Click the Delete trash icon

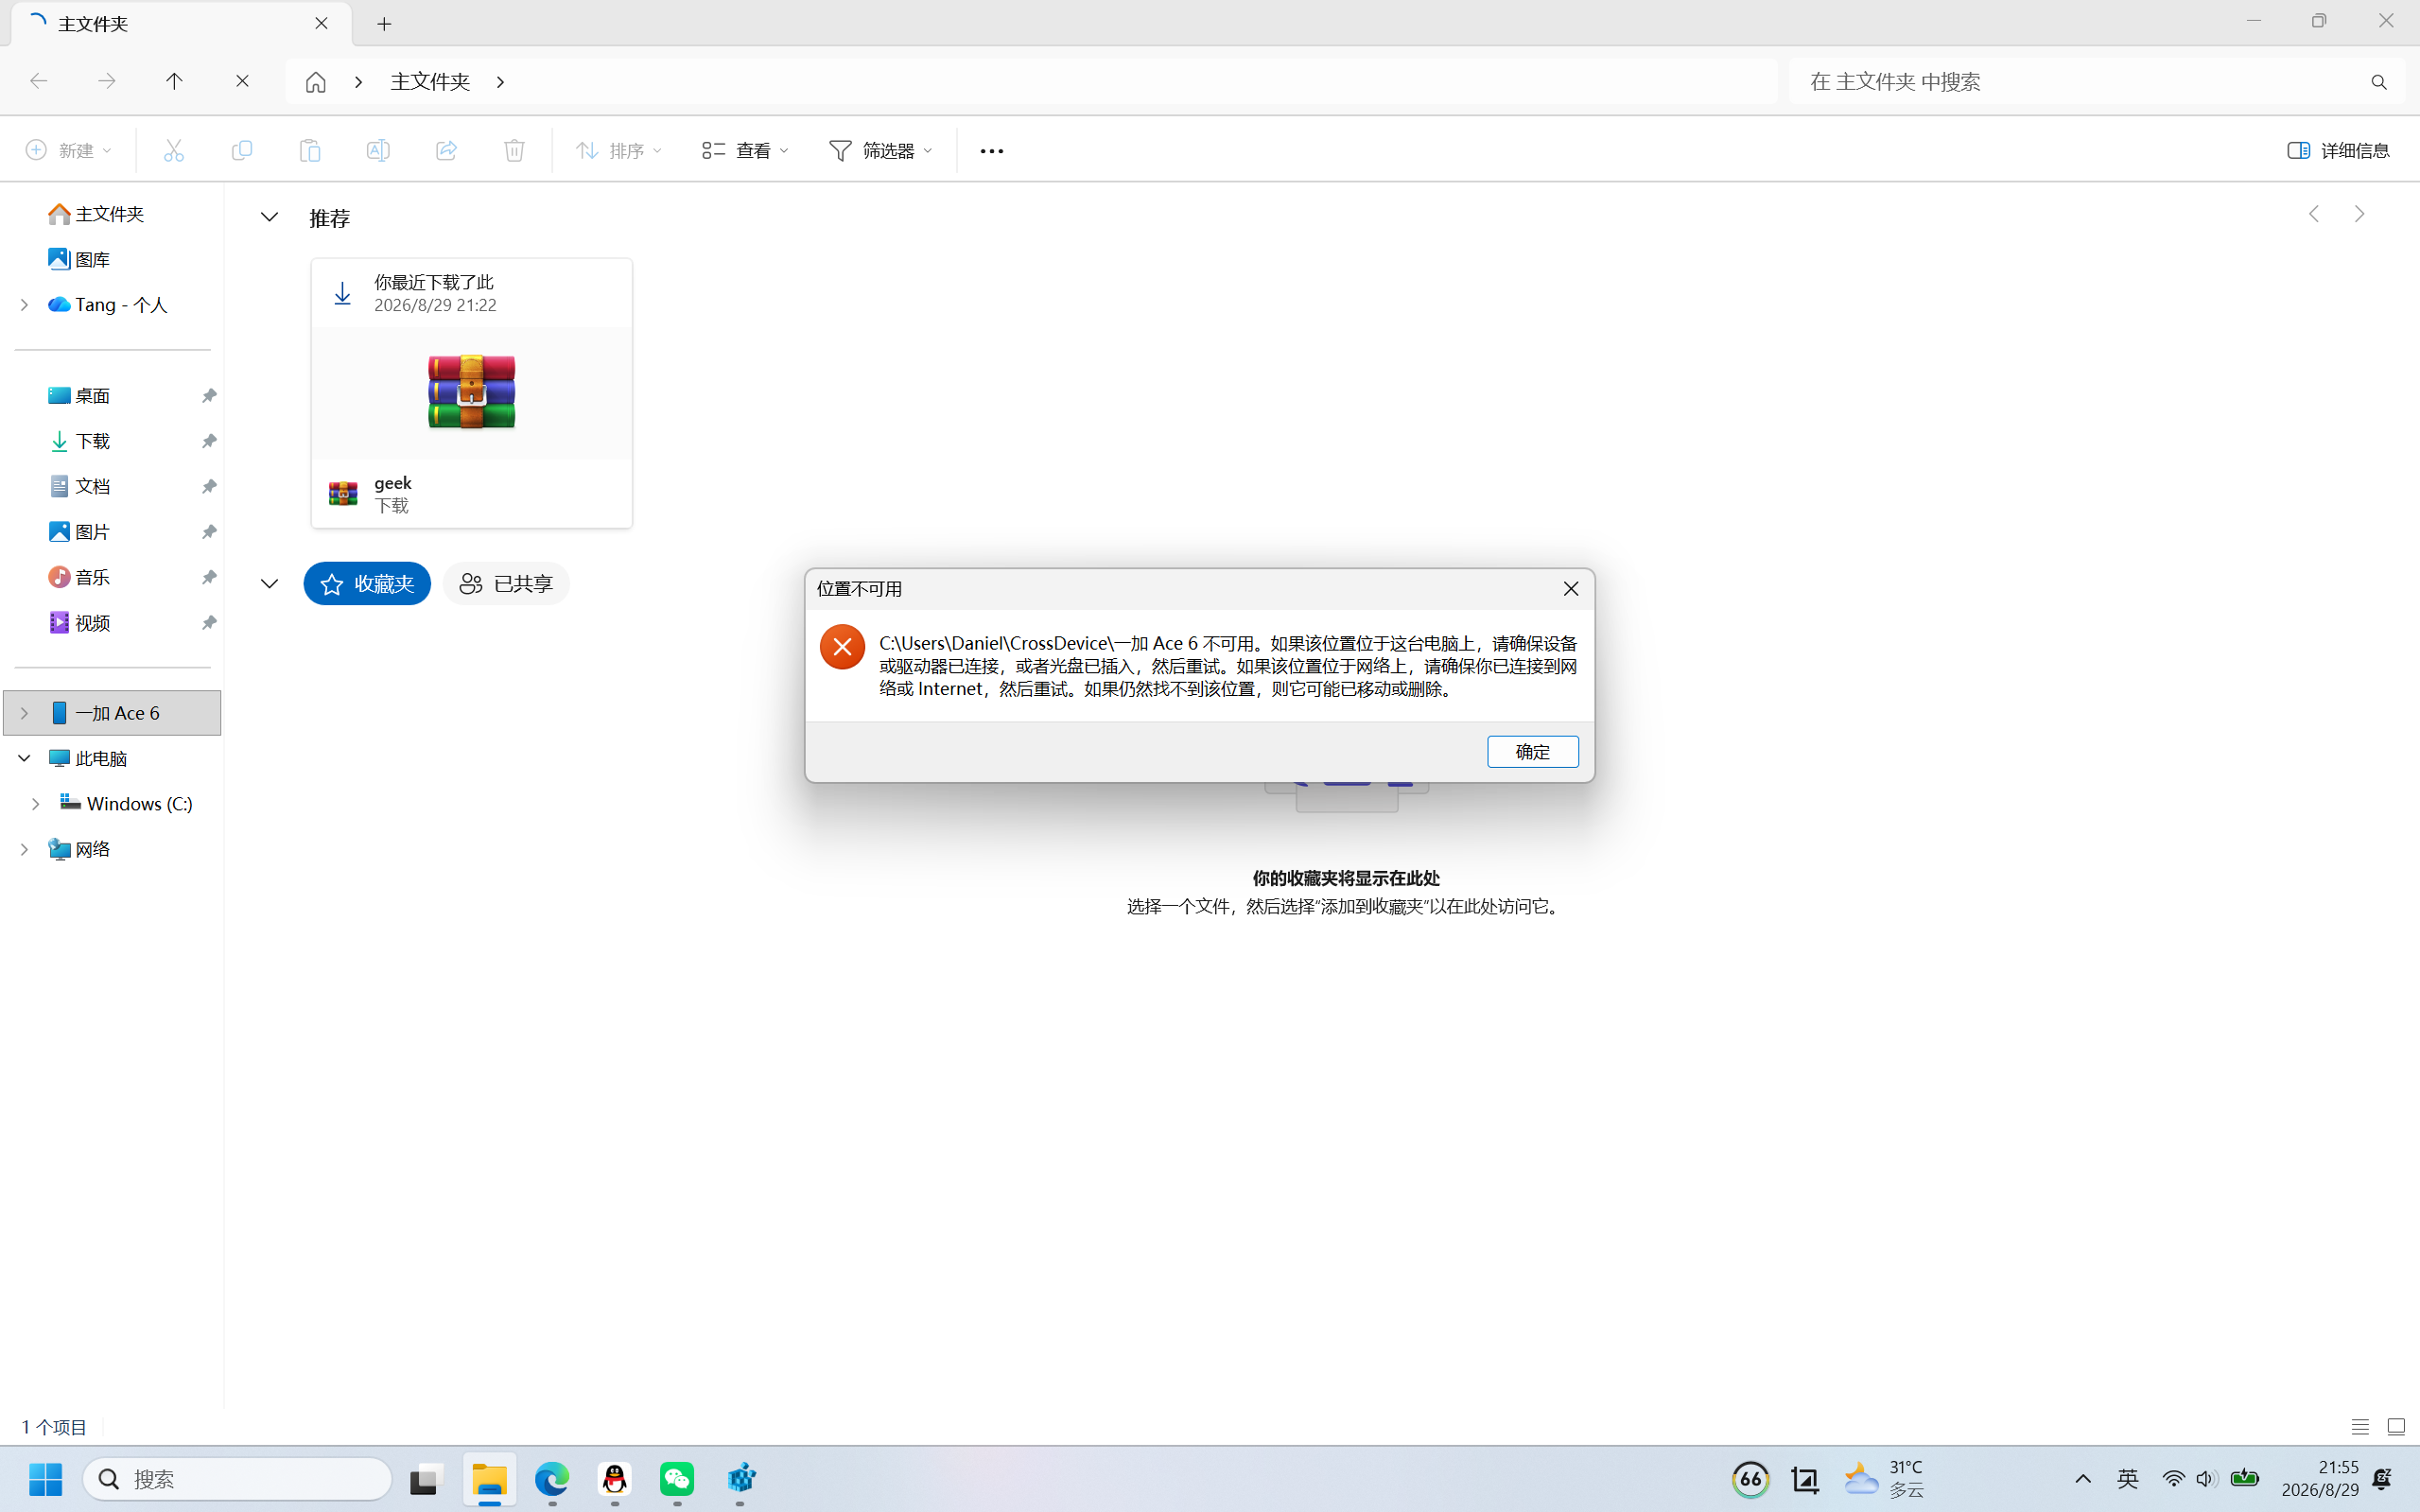coord(514,150)
